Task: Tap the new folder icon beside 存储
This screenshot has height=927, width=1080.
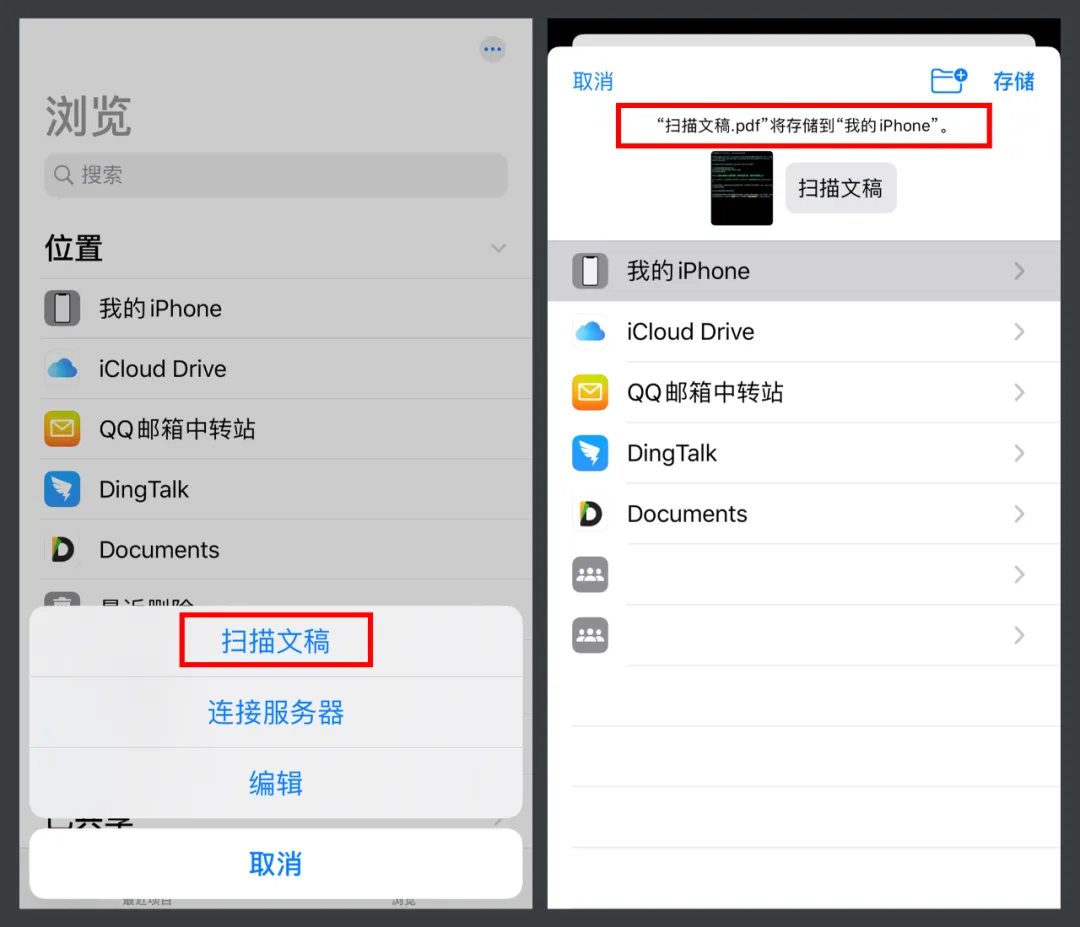Action: pos(948,81)
